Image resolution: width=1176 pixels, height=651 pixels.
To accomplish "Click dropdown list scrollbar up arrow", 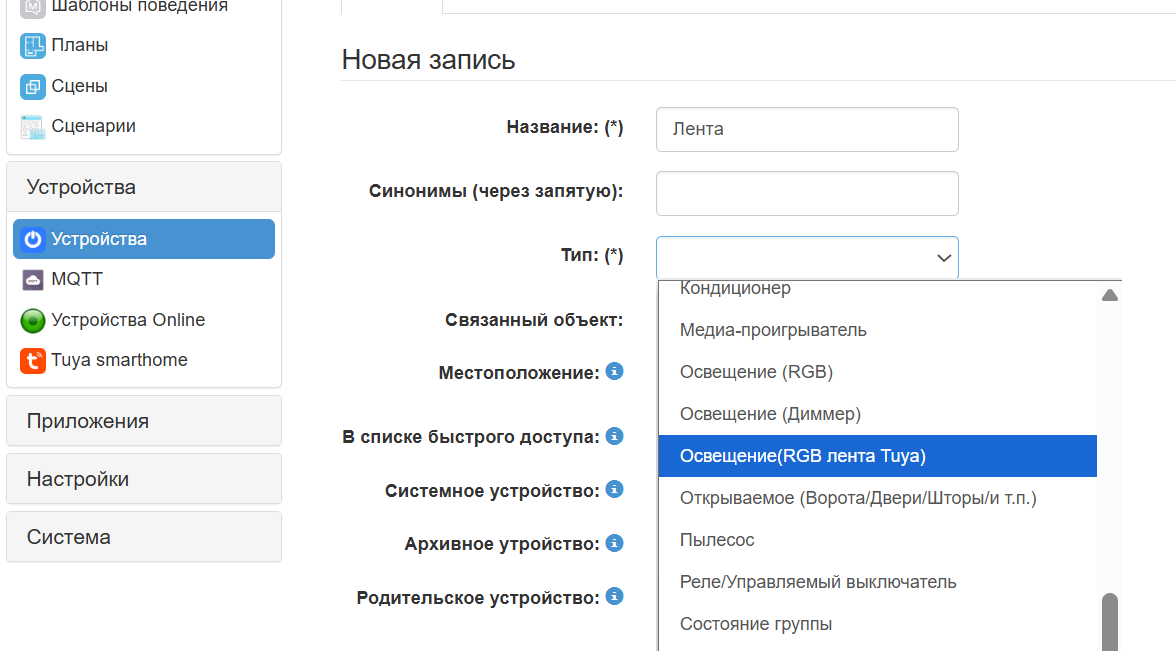I will click(x=1109, y=295).
